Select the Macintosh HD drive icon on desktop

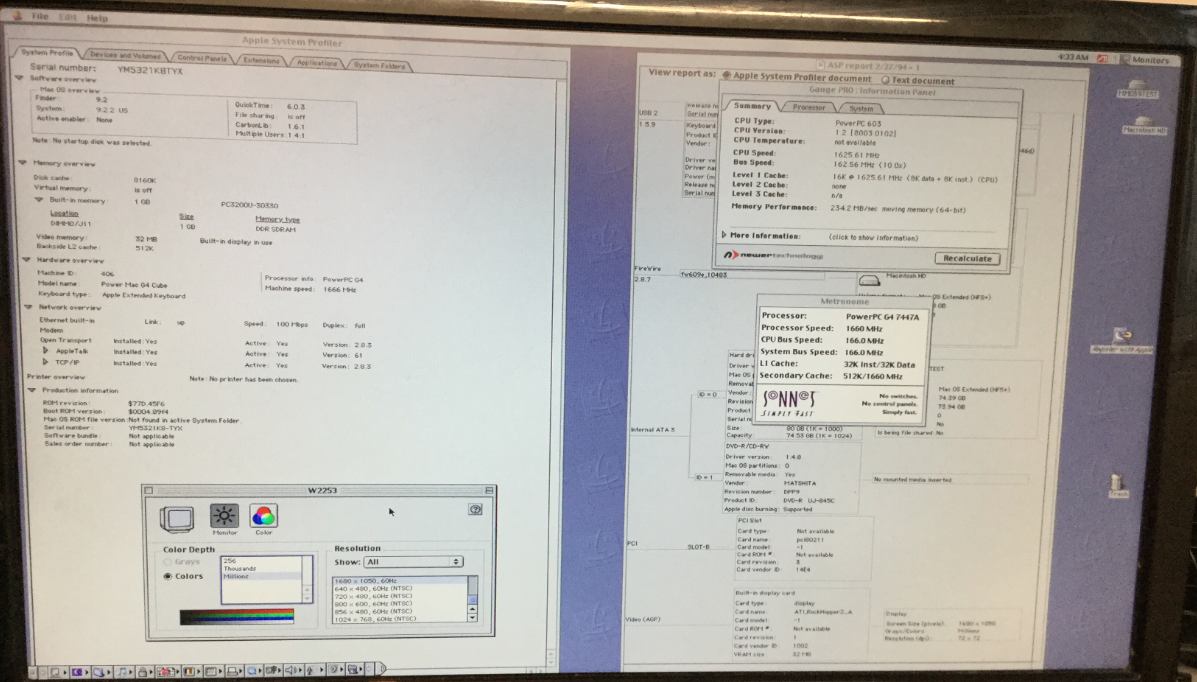(x=1144, y=125)
